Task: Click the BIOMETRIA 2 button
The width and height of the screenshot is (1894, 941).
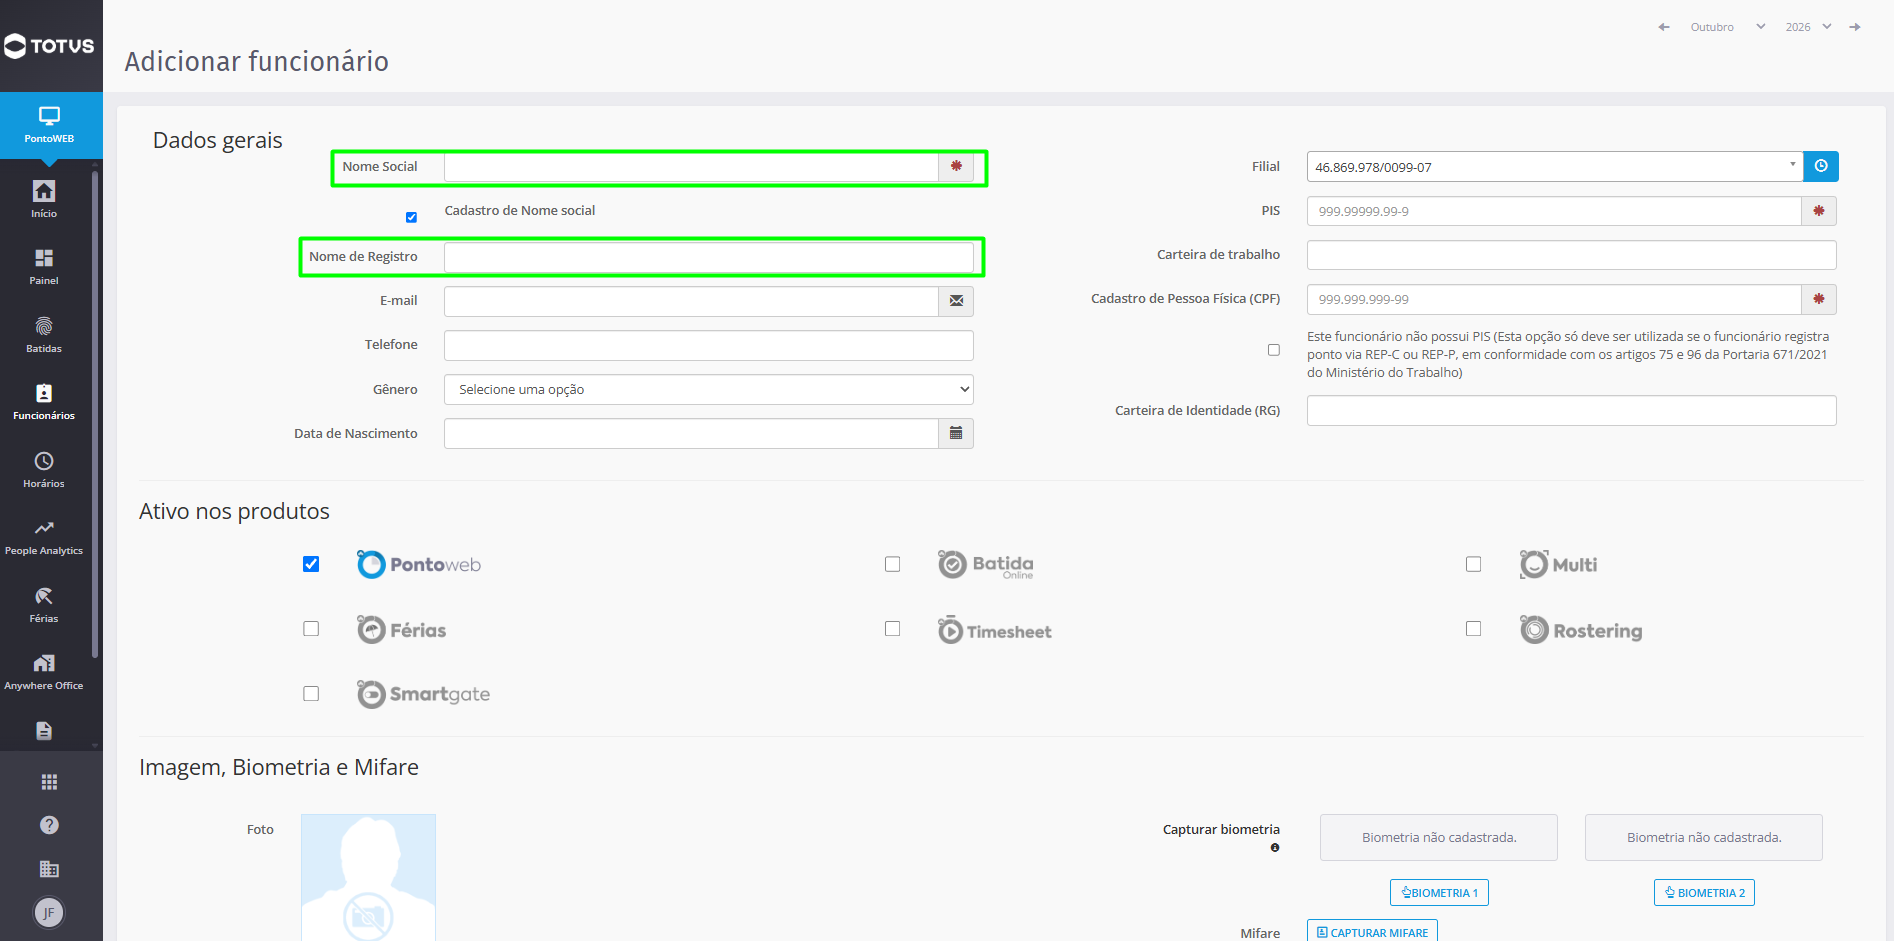Action: (1704, 893)
